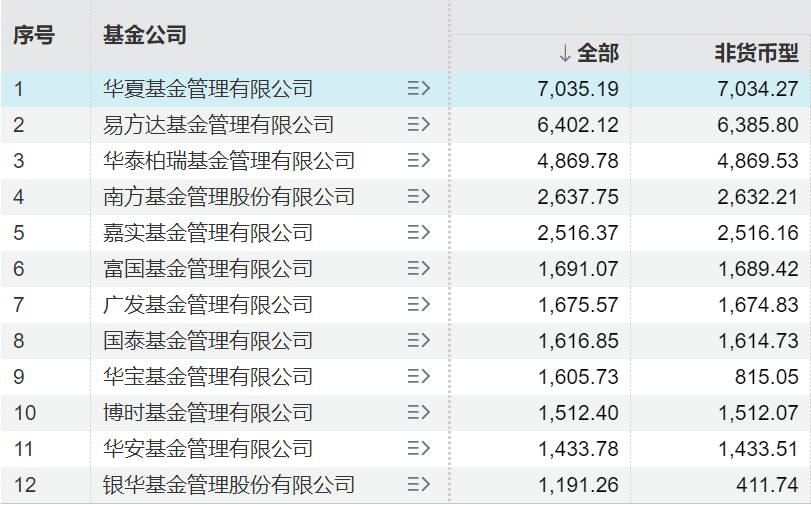Select company name 广发基金管理有限公司
This screenshot has height=505, width=811.
pos(207,304)
